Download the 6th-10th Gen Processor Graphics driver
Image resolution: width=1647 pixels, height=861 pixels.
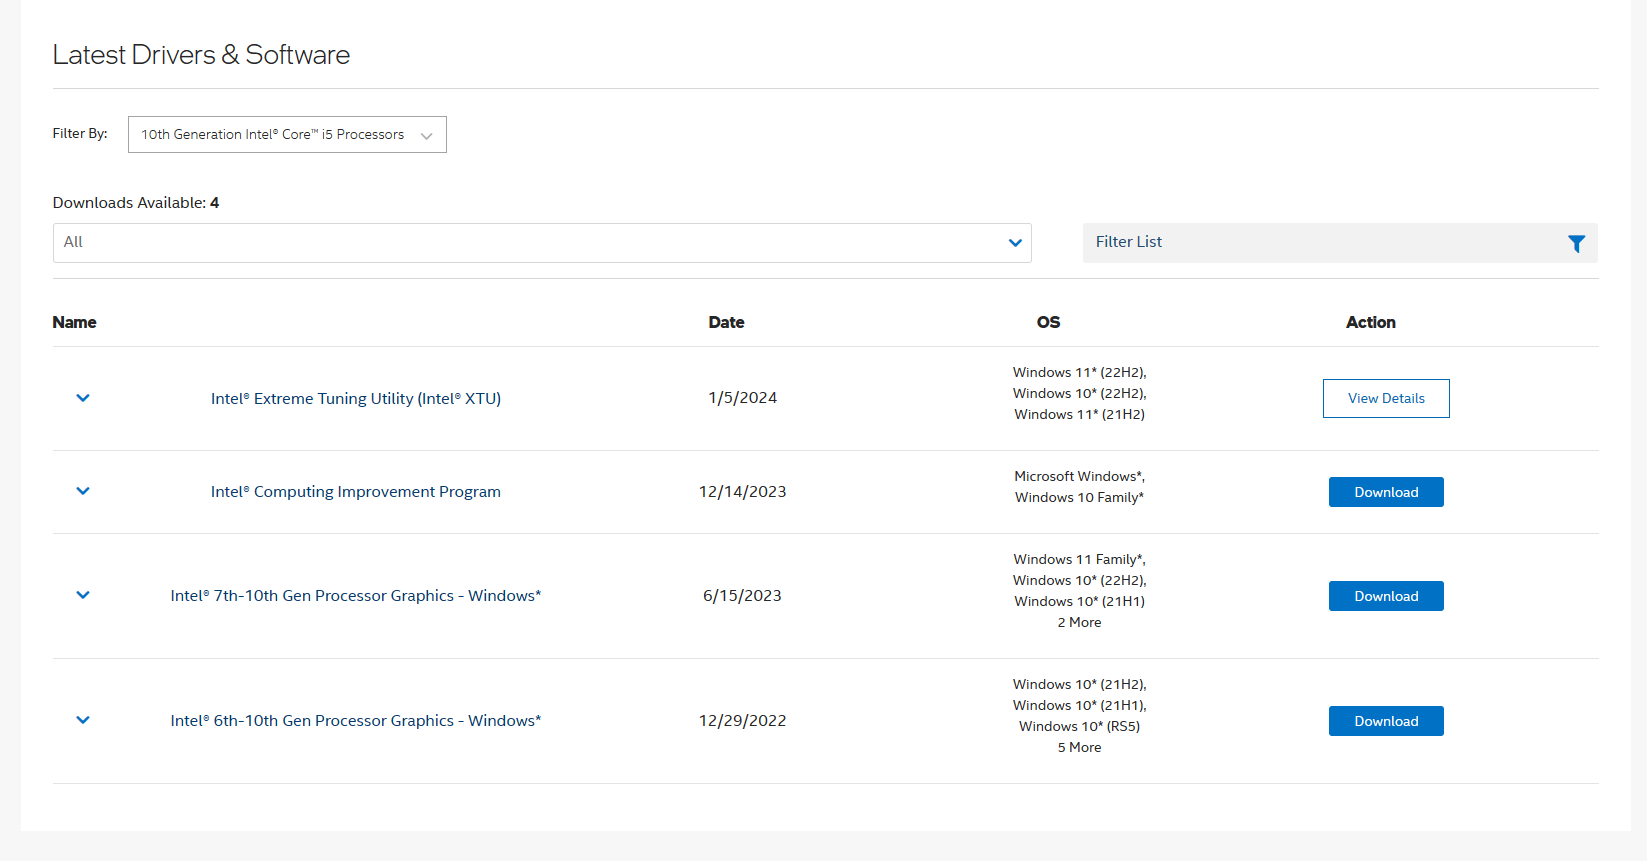pyautogui.click(x=1386, y=721)
